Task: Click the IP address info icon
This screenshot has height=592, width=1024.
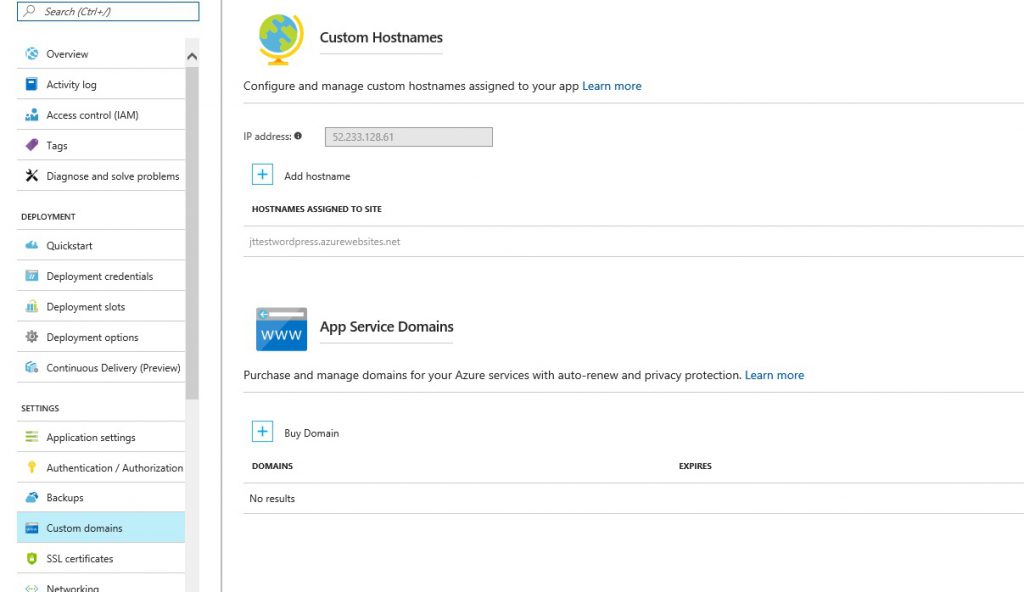Action: (298, 136)
